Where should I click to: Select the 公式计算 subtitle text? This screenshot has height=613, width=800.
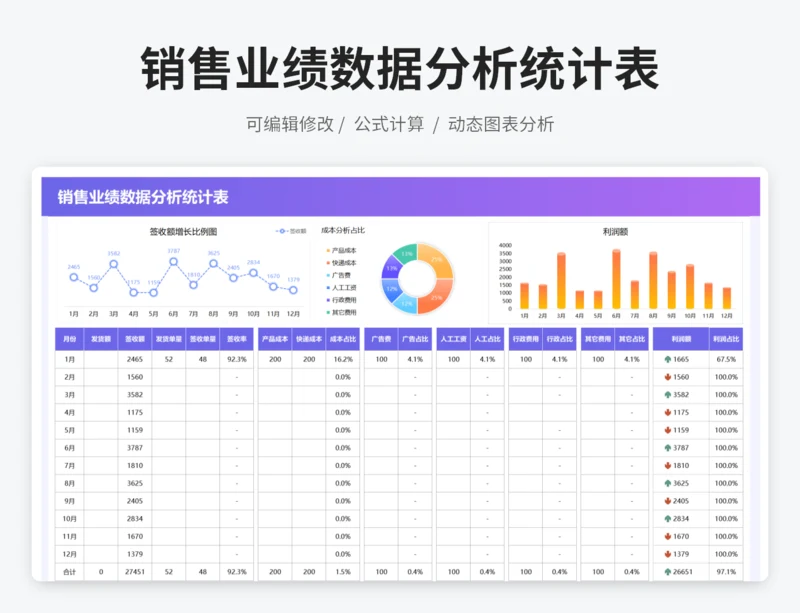click(x=389, y=124)
